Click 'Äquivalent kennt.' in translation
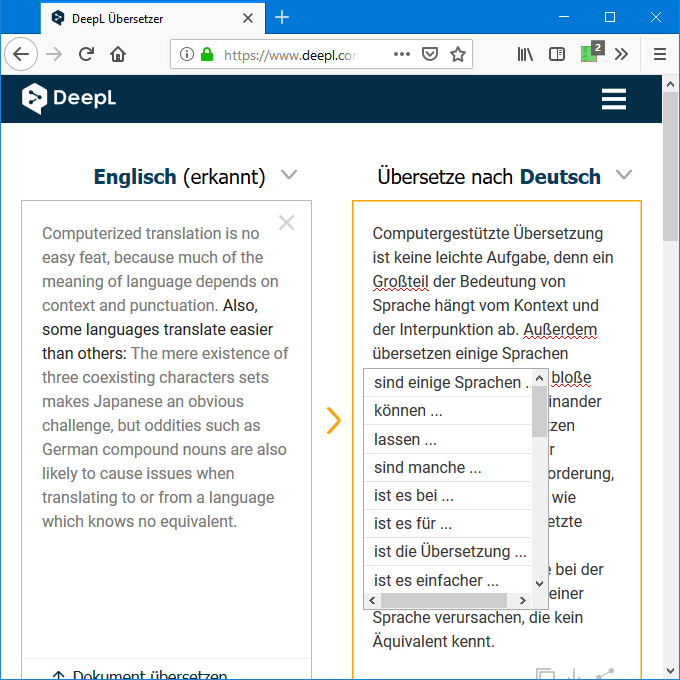Screen dimensions: 680x680 (x=434, y=641)
